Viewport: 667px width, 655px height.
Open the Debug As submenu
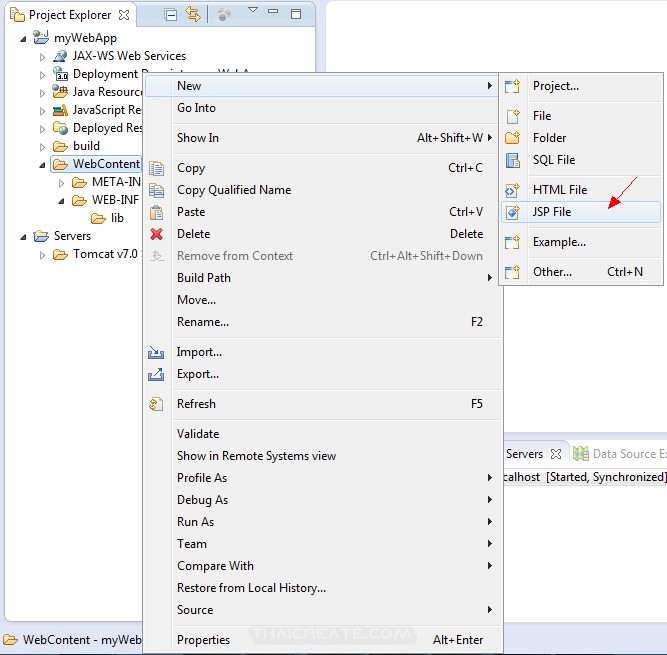(x=322, y=500)
